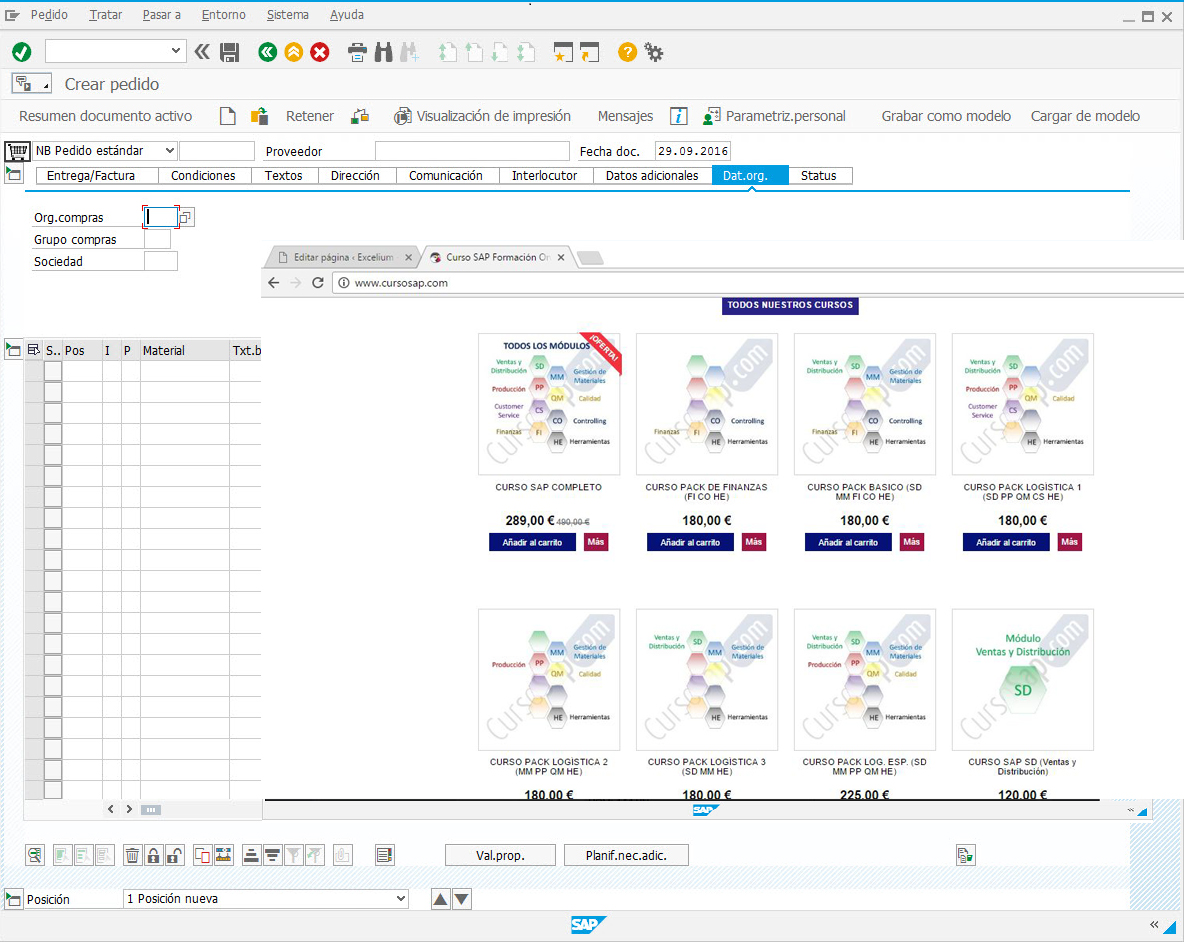Image resolution: width=1184 pixels, height=942 pixels.
Task: Click the Sociedad input field
Action: click(x=161, y=261)
